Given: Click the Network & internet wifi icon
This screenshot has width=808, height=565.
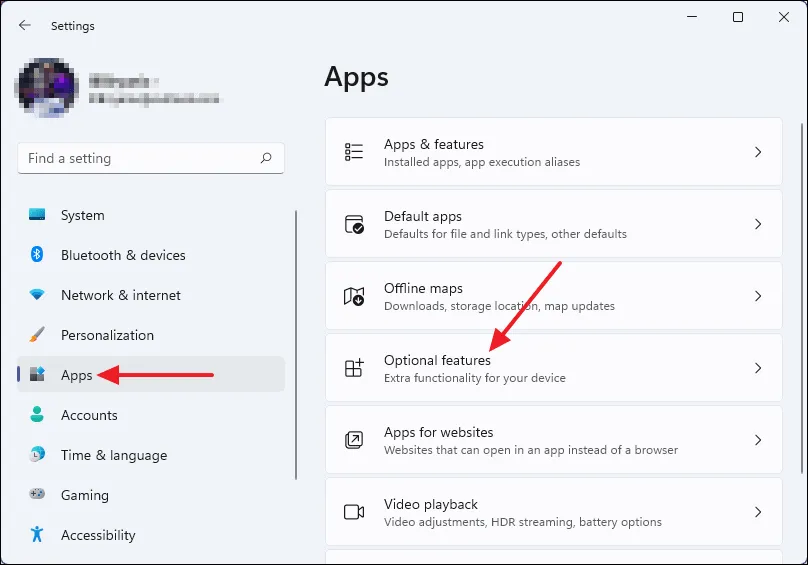Looking at the screenshot, I should [x=37, y=295].
